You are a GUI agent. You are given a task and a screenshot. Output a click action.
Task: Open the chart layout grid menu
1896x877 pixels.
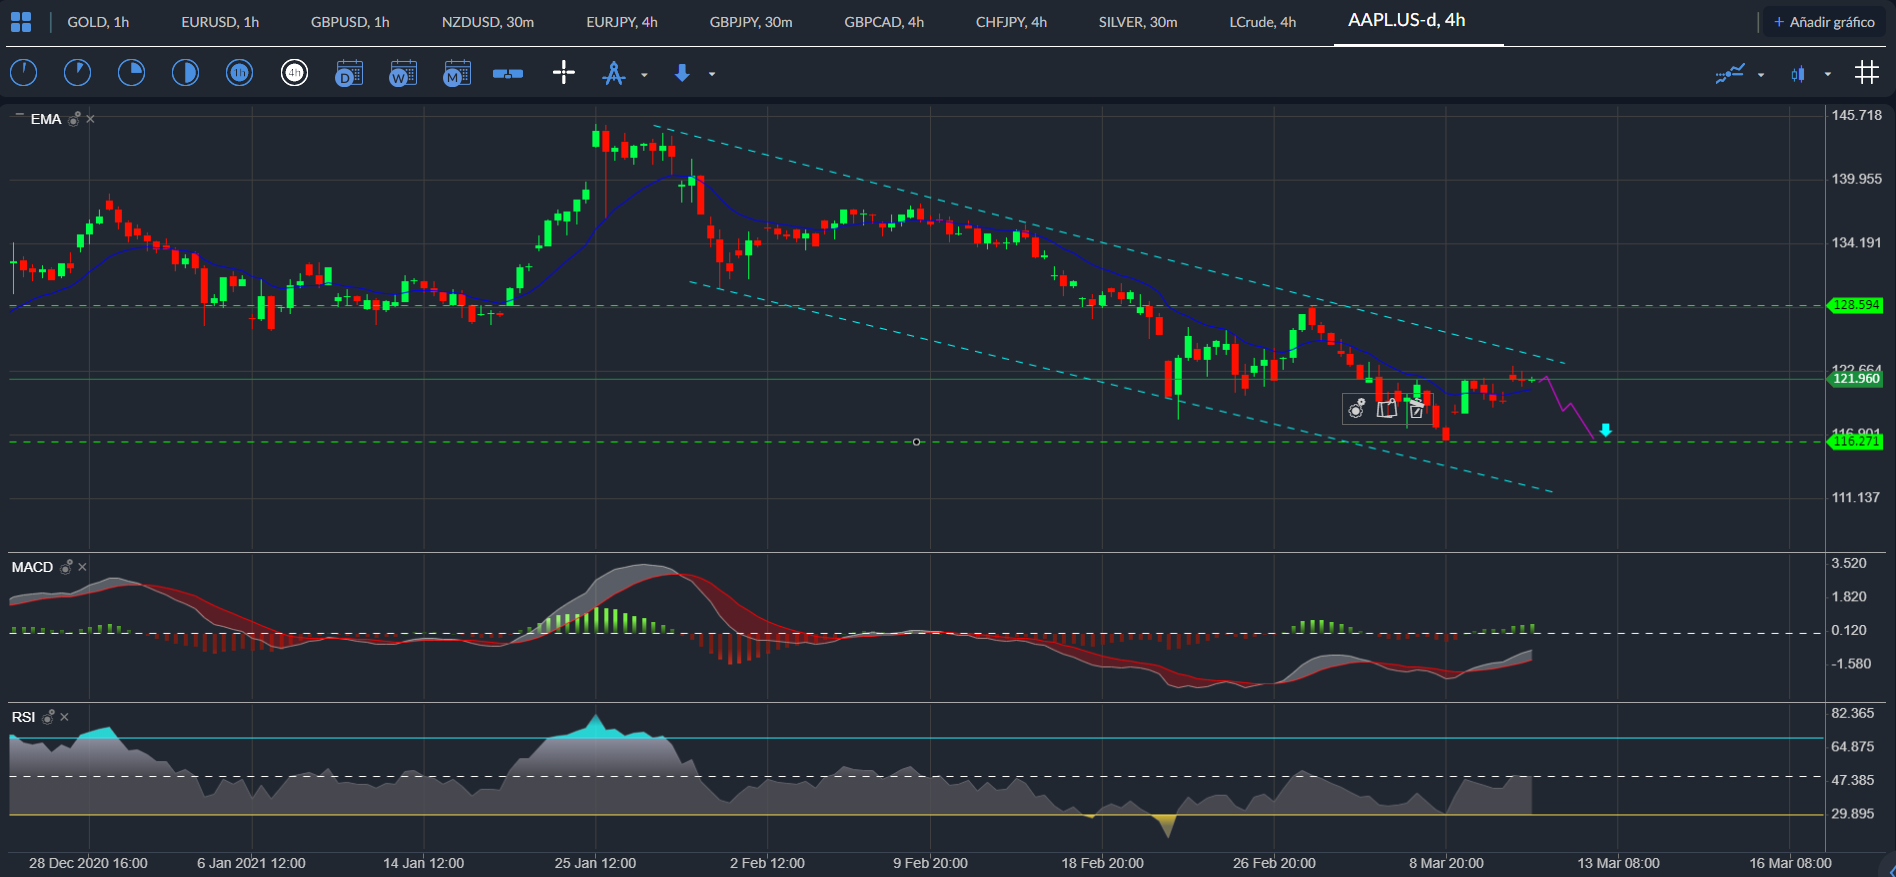pyautogui.click(x=20, y=22)
